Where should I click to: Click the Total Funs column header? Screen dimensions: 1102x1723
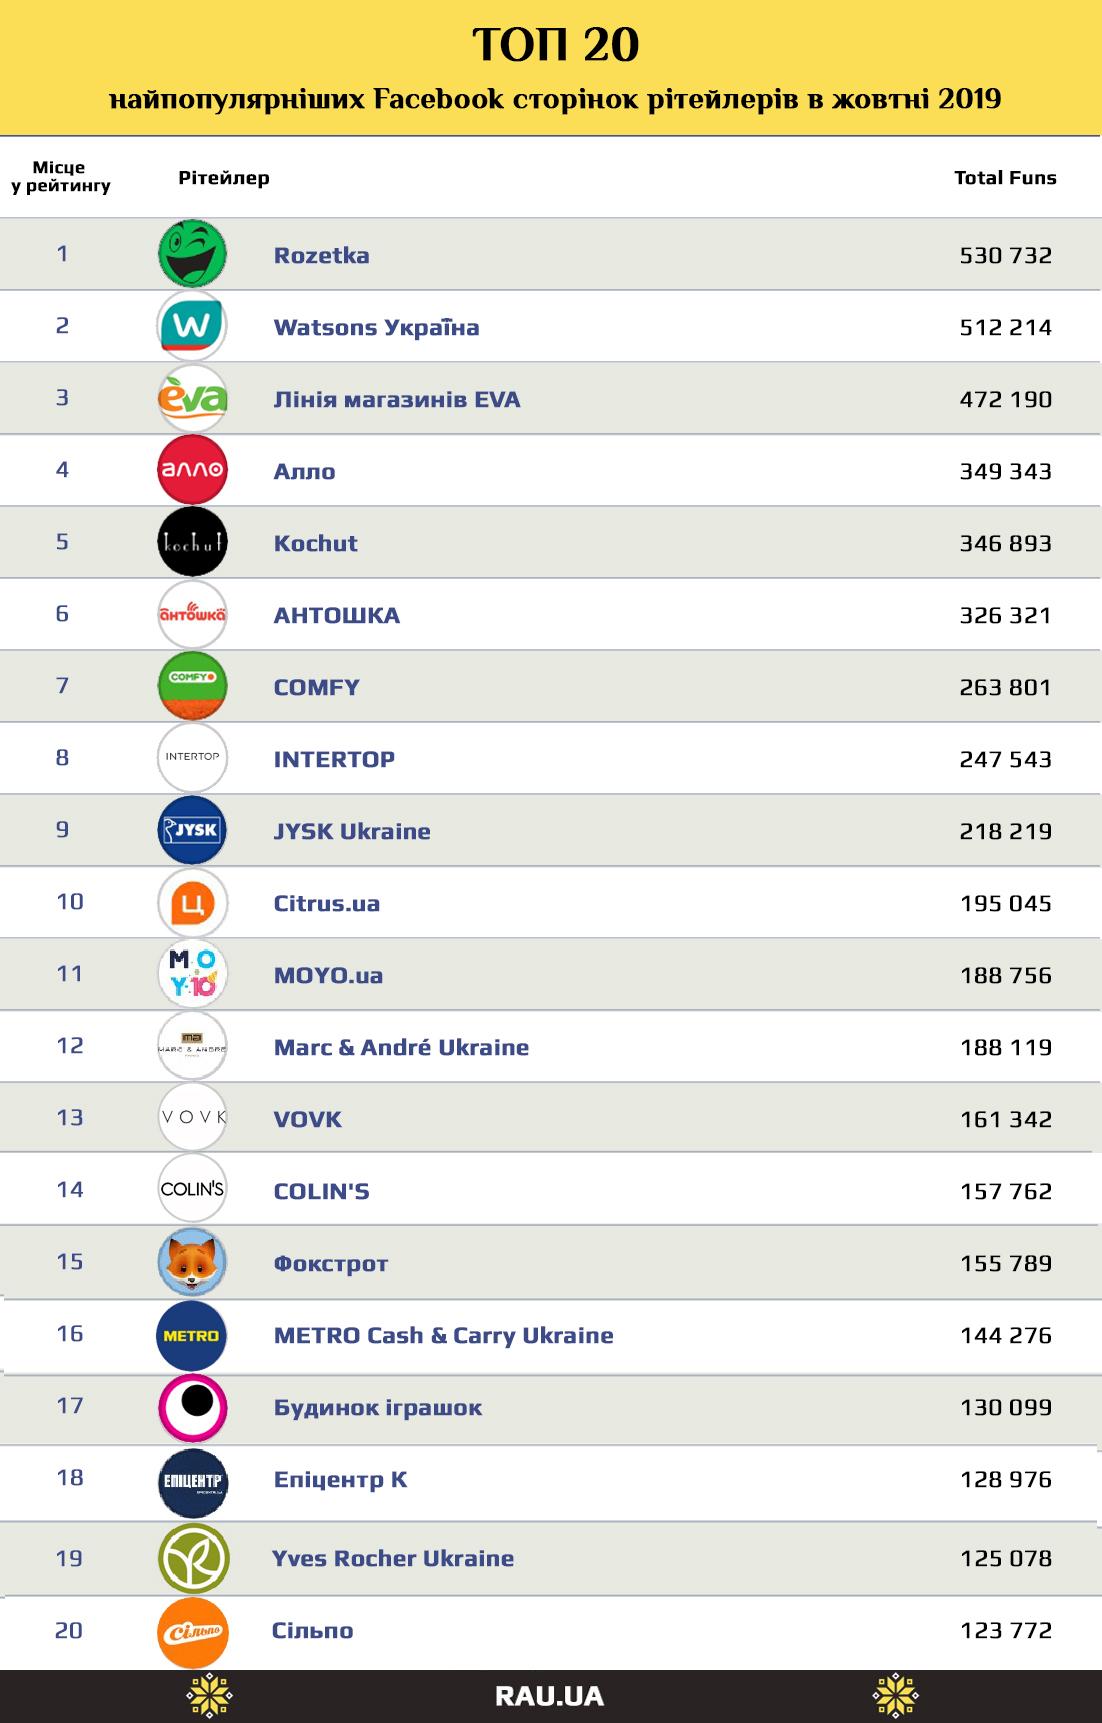pyautogui.click(x=1005, y=178)
